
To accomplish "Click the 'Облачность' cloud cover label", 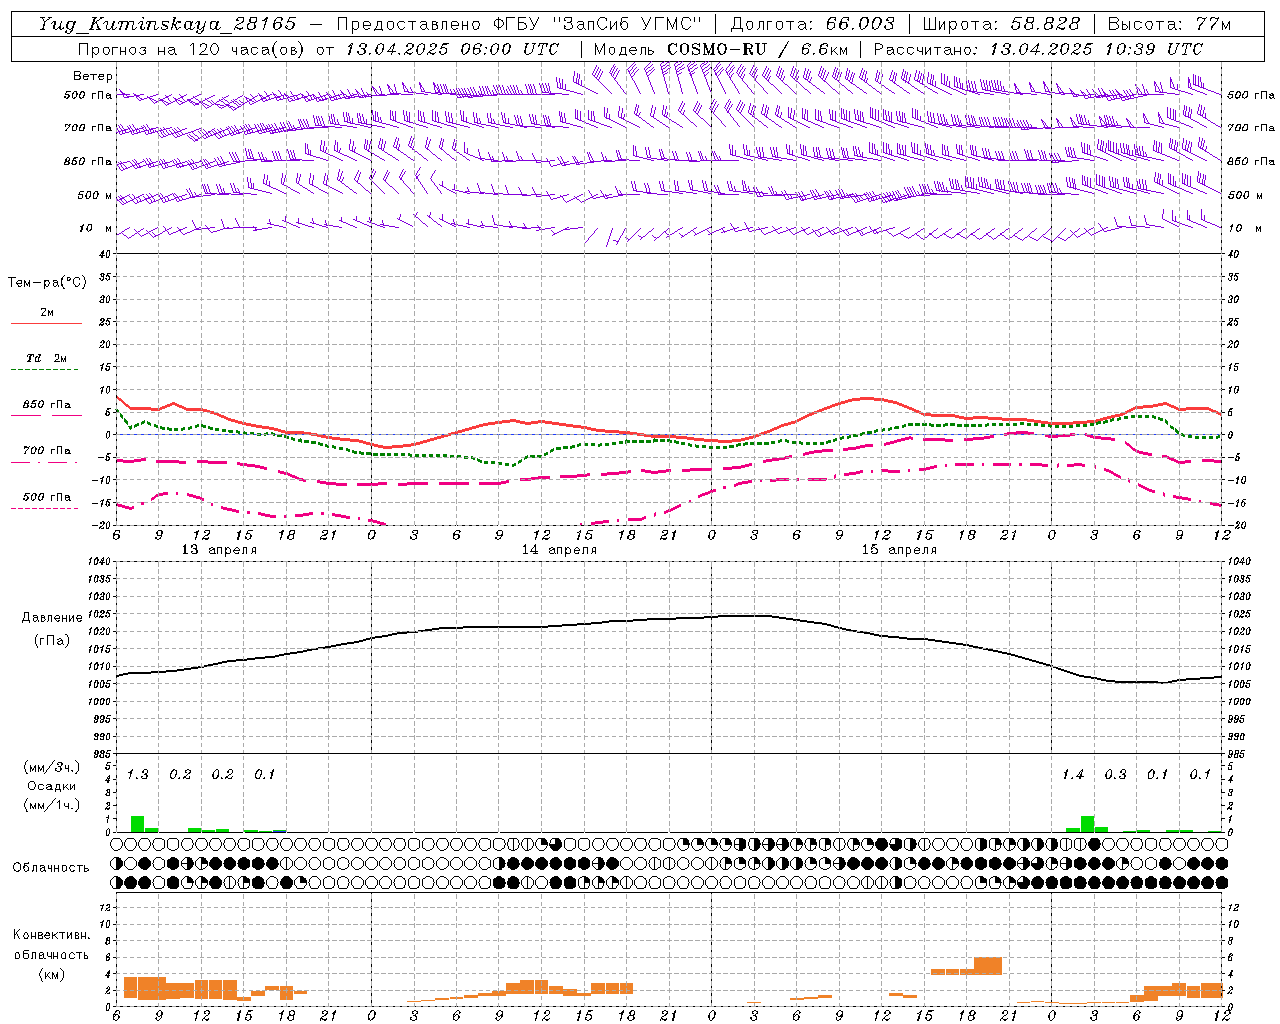I will (x=51, y=868).
